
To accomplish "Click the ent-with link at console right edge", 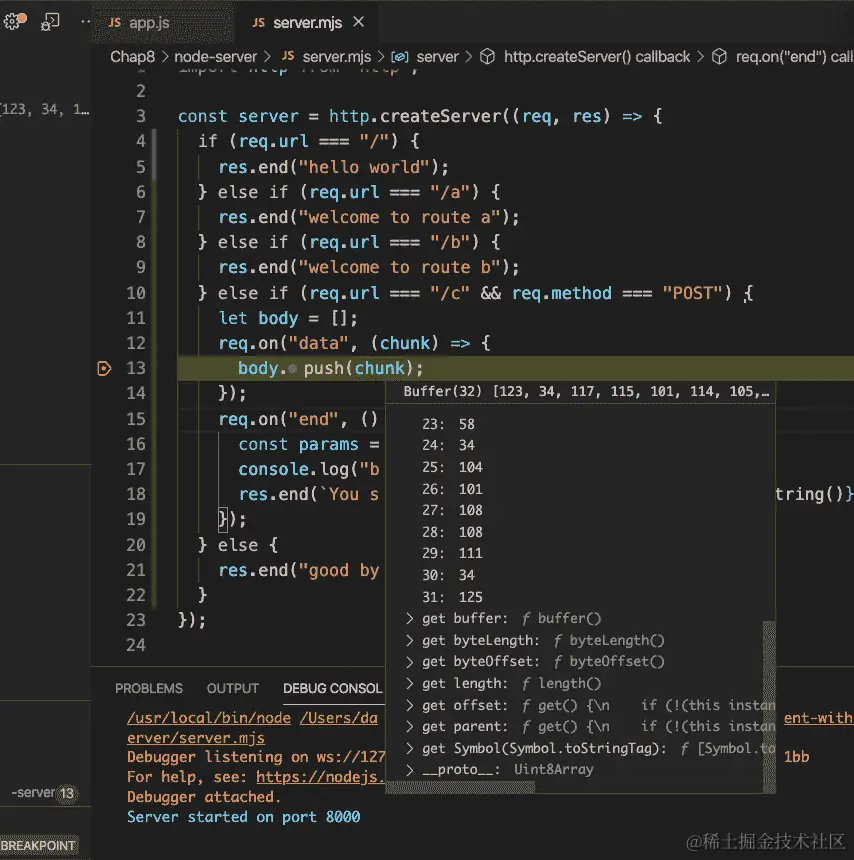I will [x=818, y=718].
